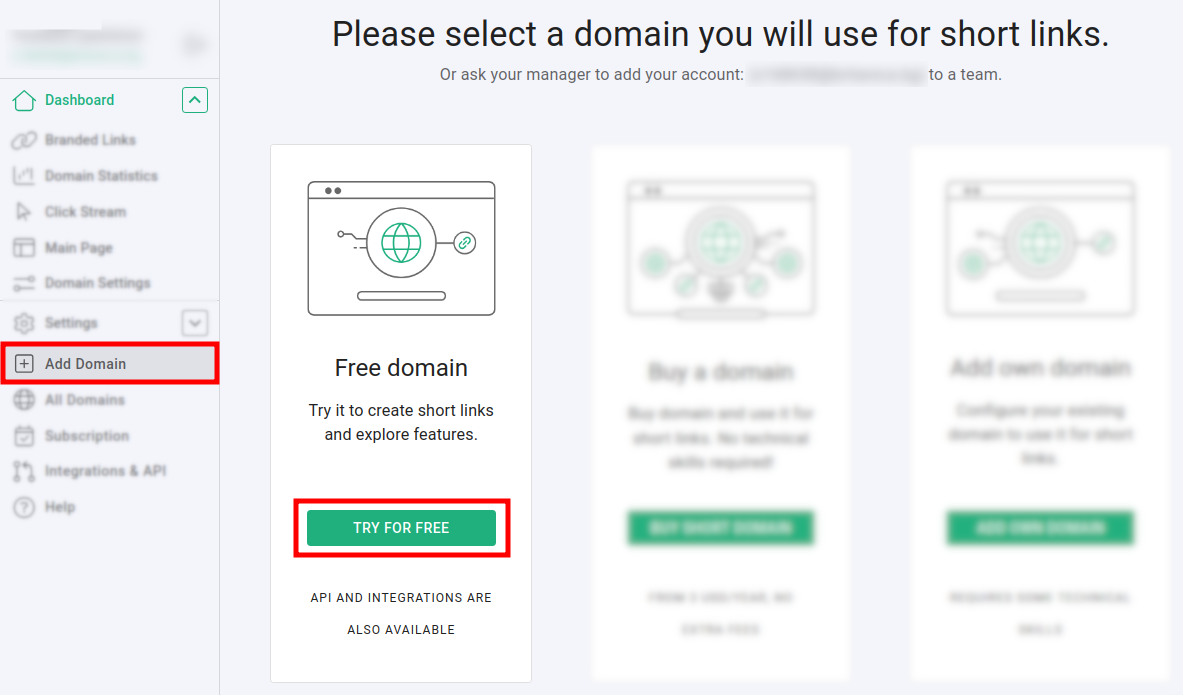Click the All Domains globe icon
Image resolution: width=1183 pixels, height=695 pixels.
pyautogui.click(x=24, y=400)
